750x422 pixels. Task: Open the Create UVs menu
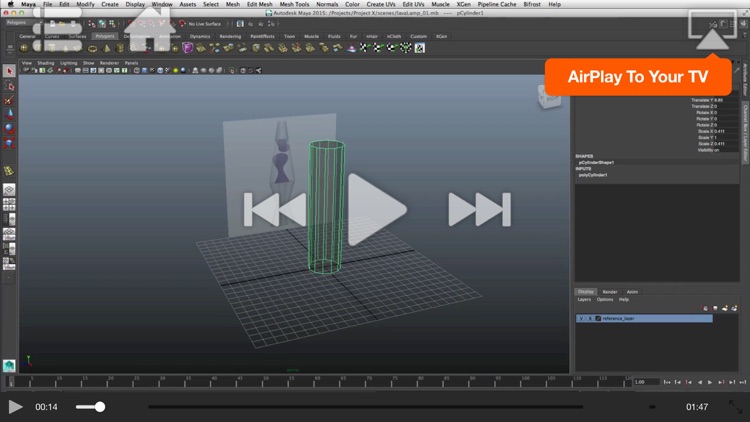381,4
